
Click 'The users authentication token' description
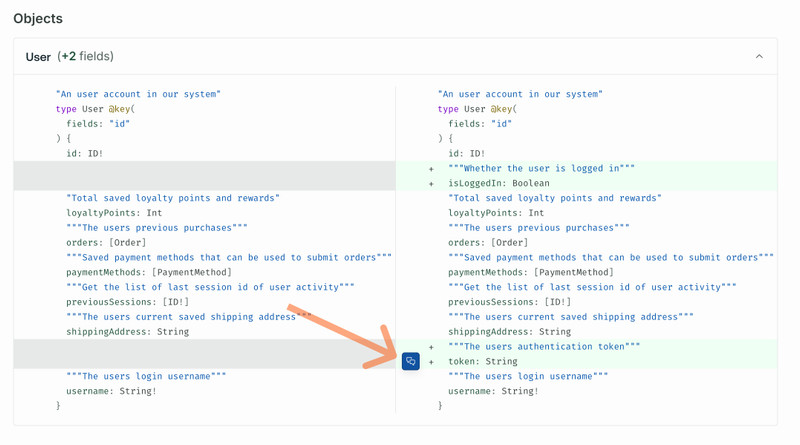click(x=544, y=347)
